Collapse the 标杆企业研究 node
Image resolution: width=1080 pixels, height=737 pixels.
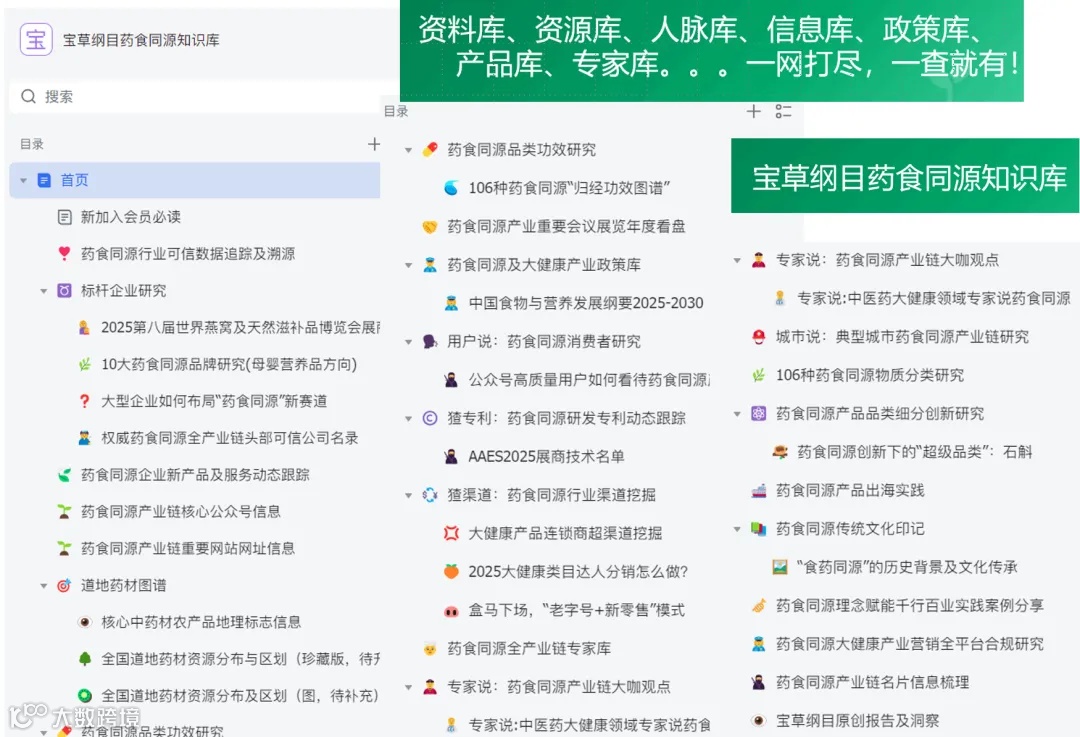(x=43, y=291)
